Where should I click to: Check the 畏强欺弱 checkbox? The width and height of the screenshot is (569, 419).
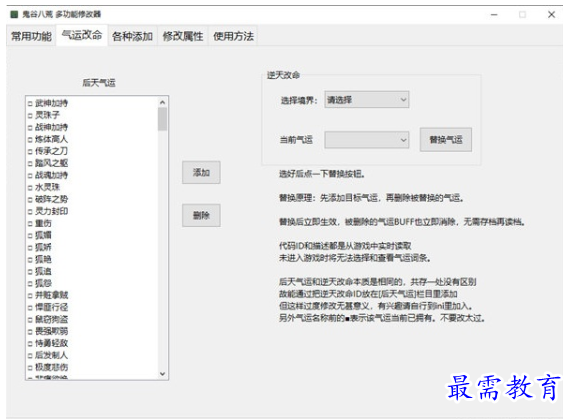(30, 332)
